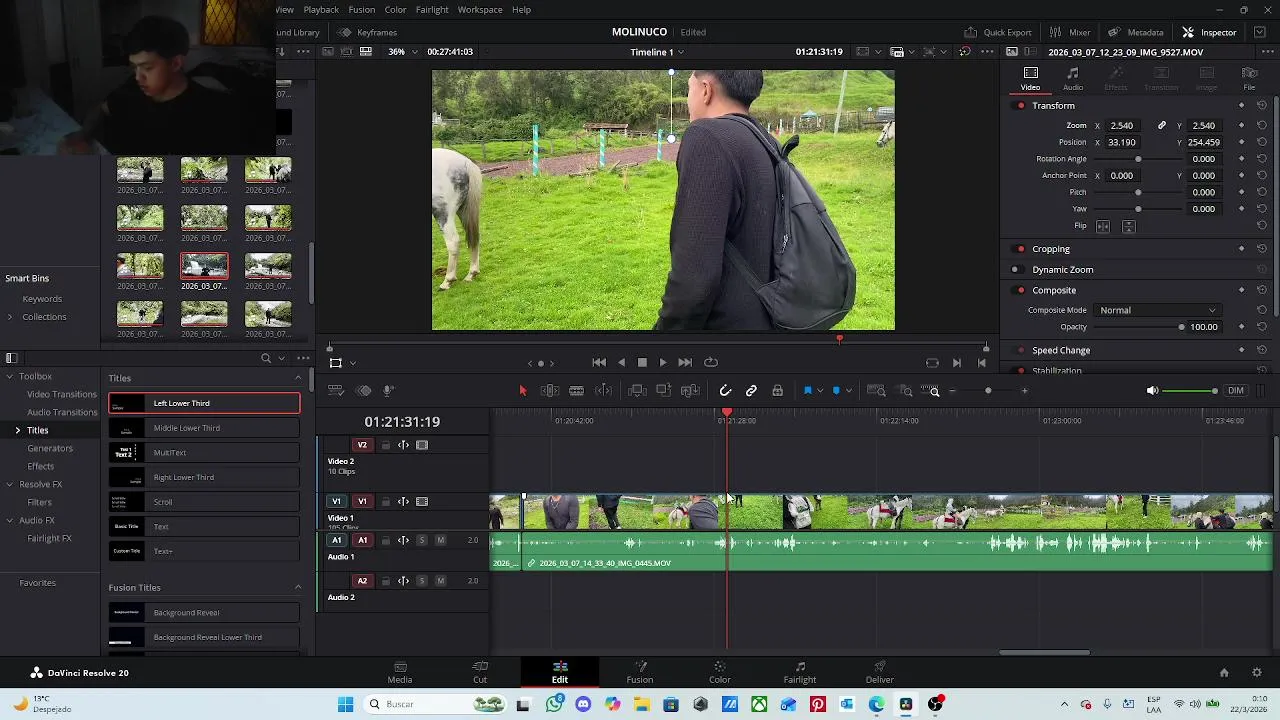
Task: Collapse the Titles category list
Action: [298, 378]
